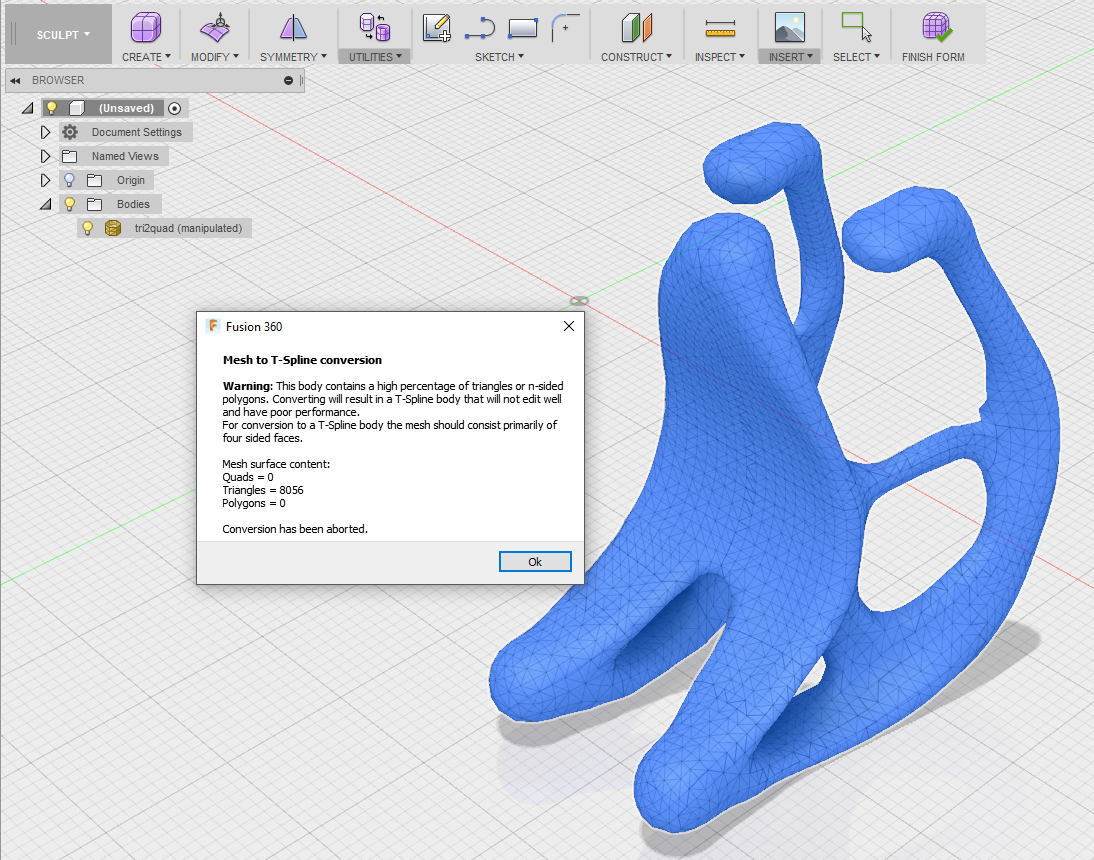Click the Utilities convert icon
1094x860 pixels.
374,25
